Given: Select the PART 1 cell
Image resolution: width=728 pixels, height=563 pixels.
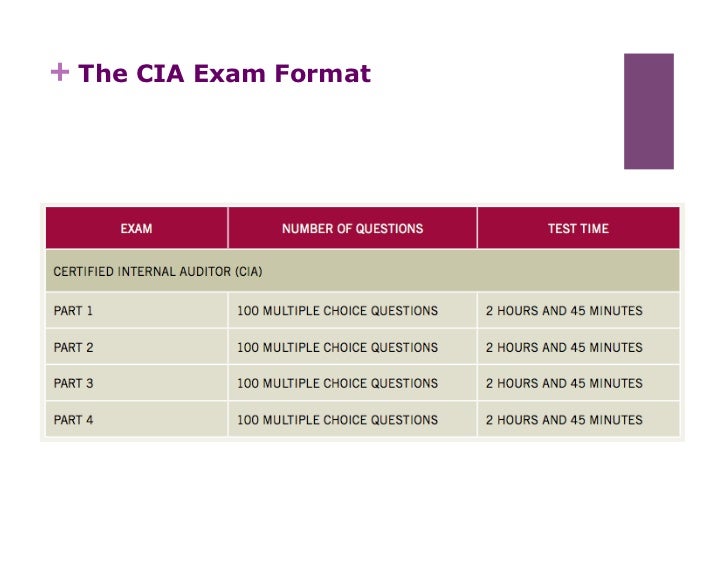Looking at the screenshot, I should pyautogui.click(x=136, y=310).
